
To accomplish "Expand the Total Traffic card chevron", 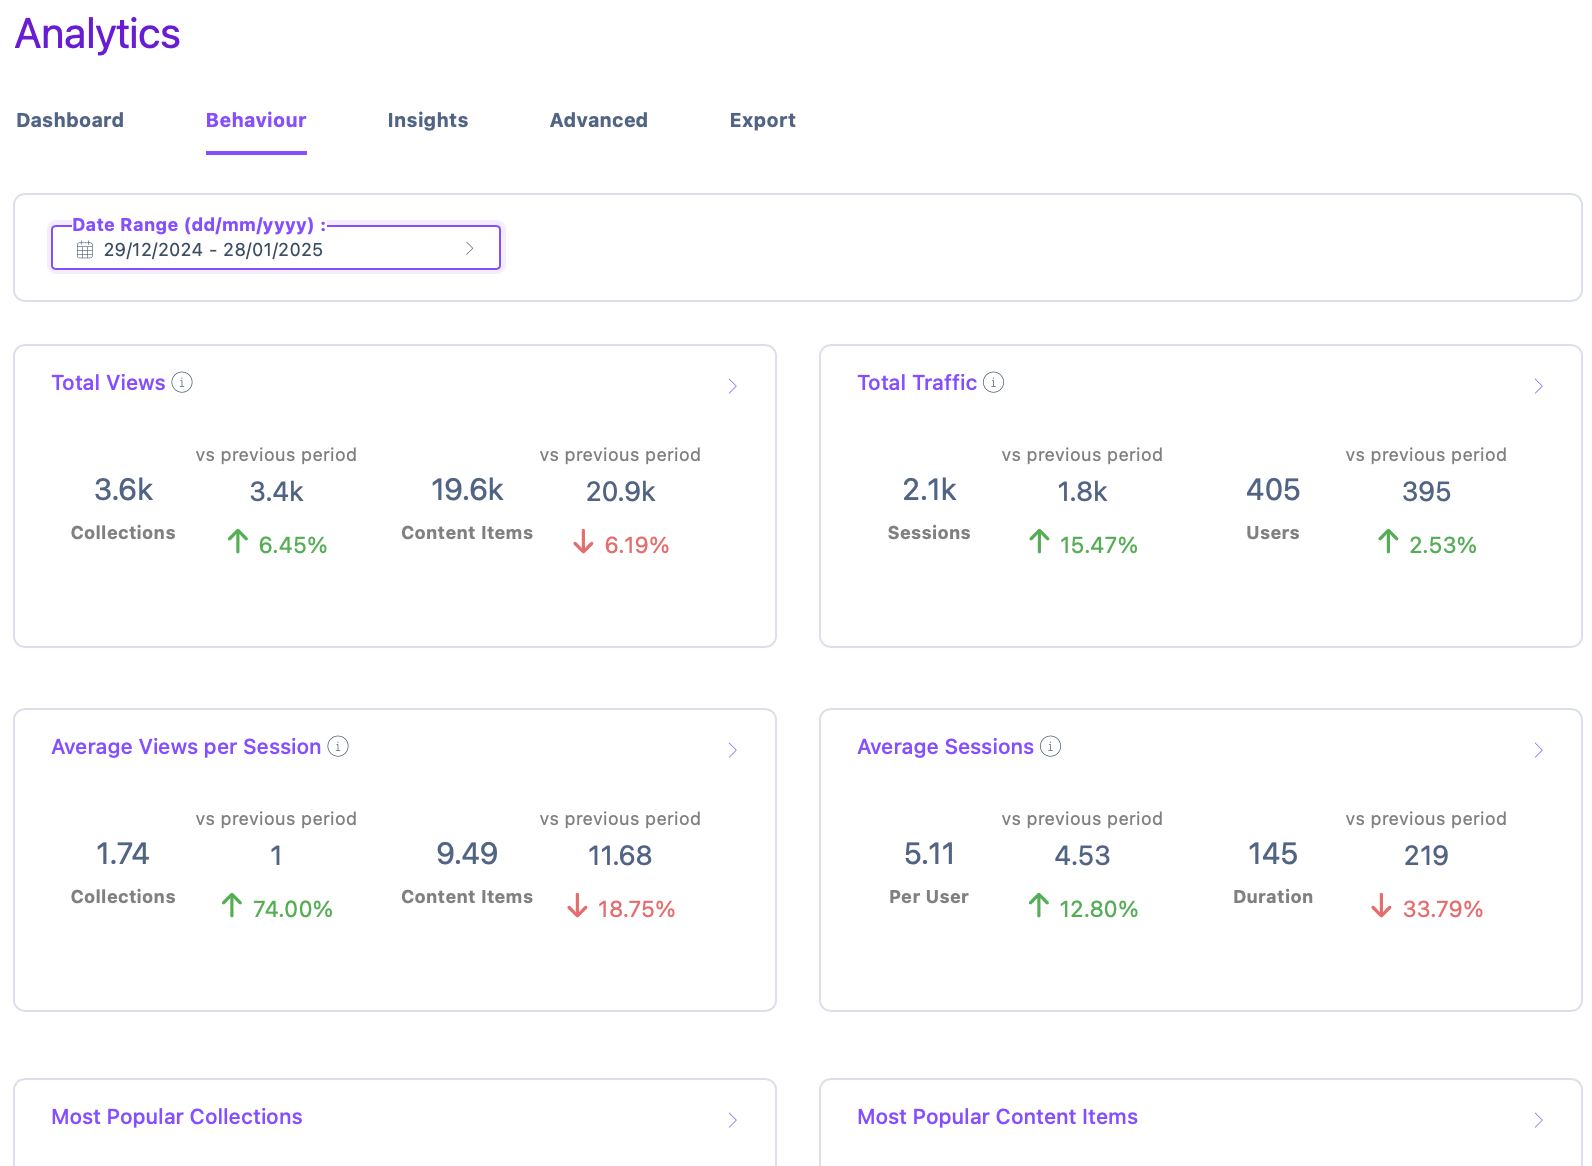I will 1539,386.
